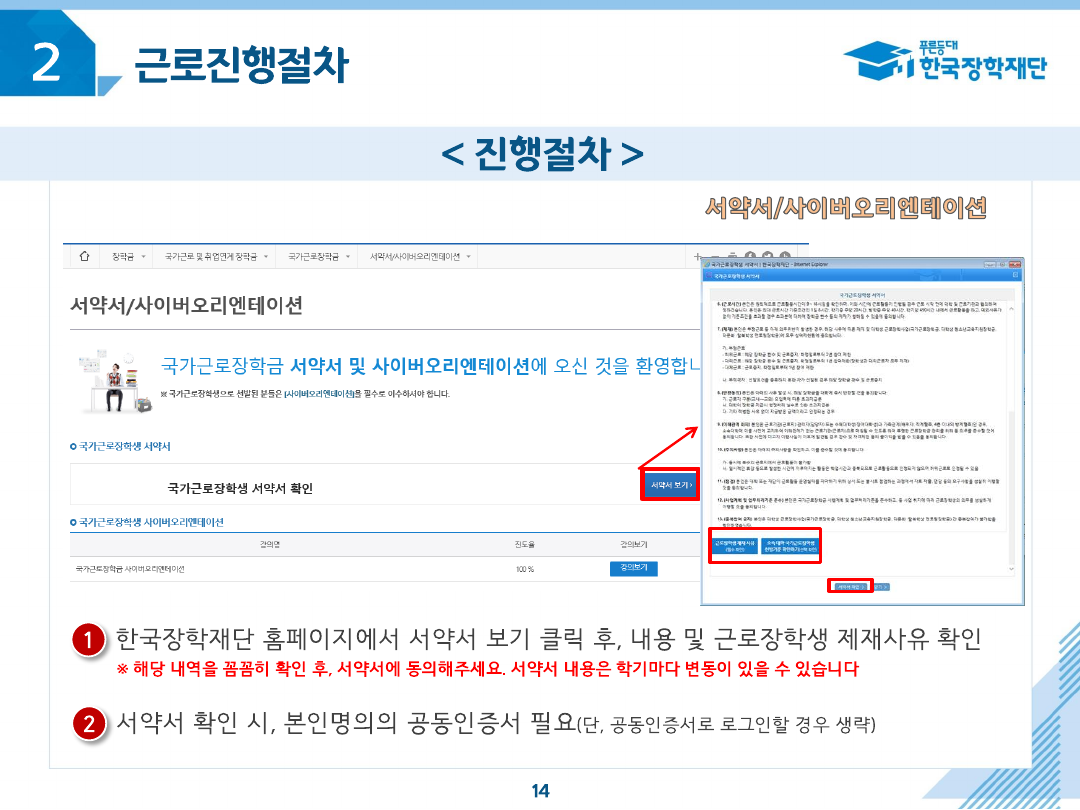Image resolution: width=1080 pixels, height=810 pixels.
Task: Expand the 장학금 breadcrumb dropdown
Action: tap(128, 257)
